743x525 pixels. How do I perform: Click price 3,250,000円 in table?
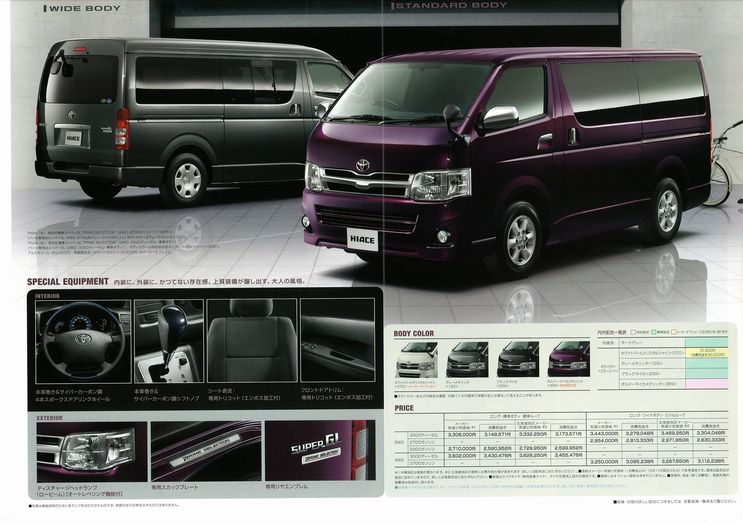click(x=604, y=461)
